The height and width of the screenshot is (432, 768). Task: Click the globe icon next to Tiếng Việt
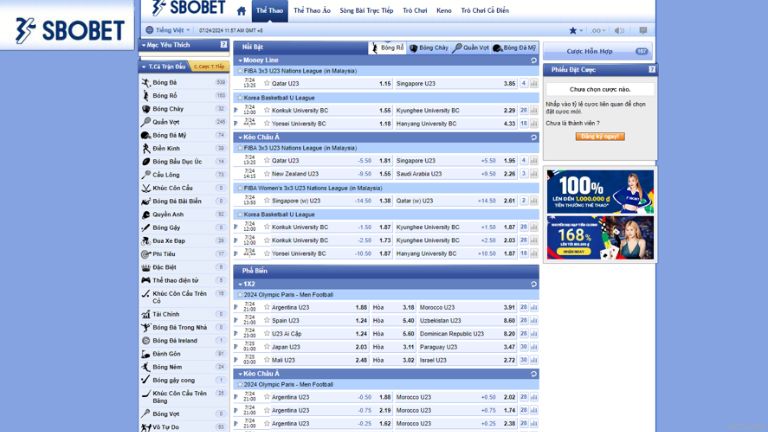click(149, 30)
